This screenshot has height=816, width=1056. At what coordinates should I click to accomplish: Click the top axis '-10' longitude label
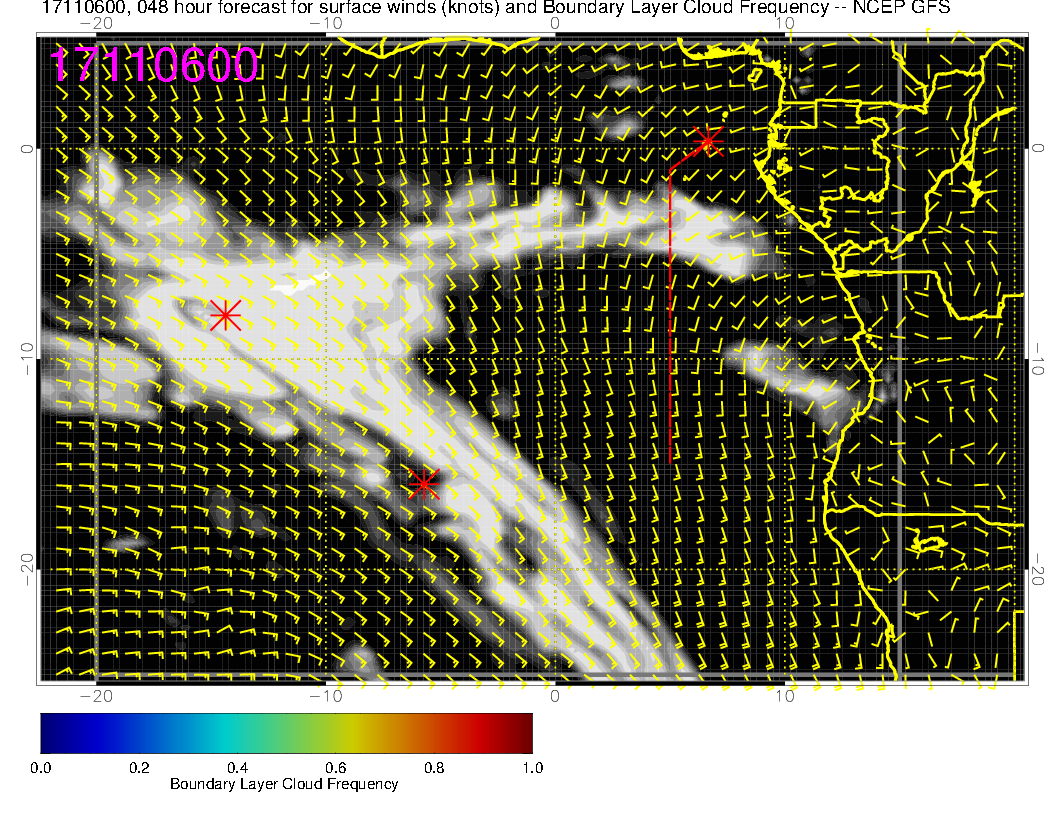coord(326,23)
